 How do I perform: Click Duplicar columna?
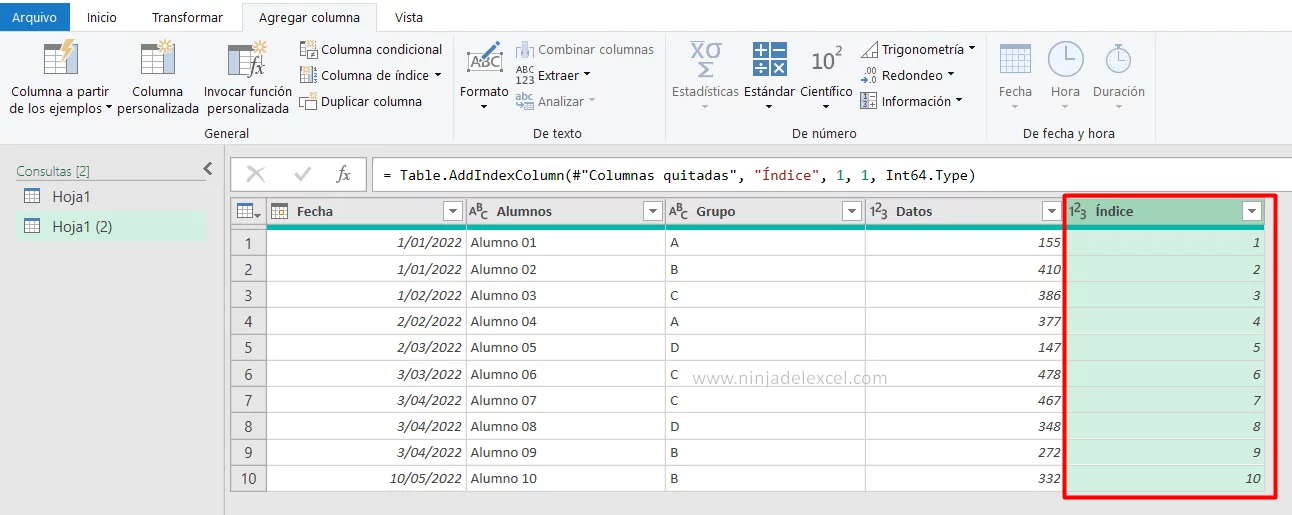(361, 101)
